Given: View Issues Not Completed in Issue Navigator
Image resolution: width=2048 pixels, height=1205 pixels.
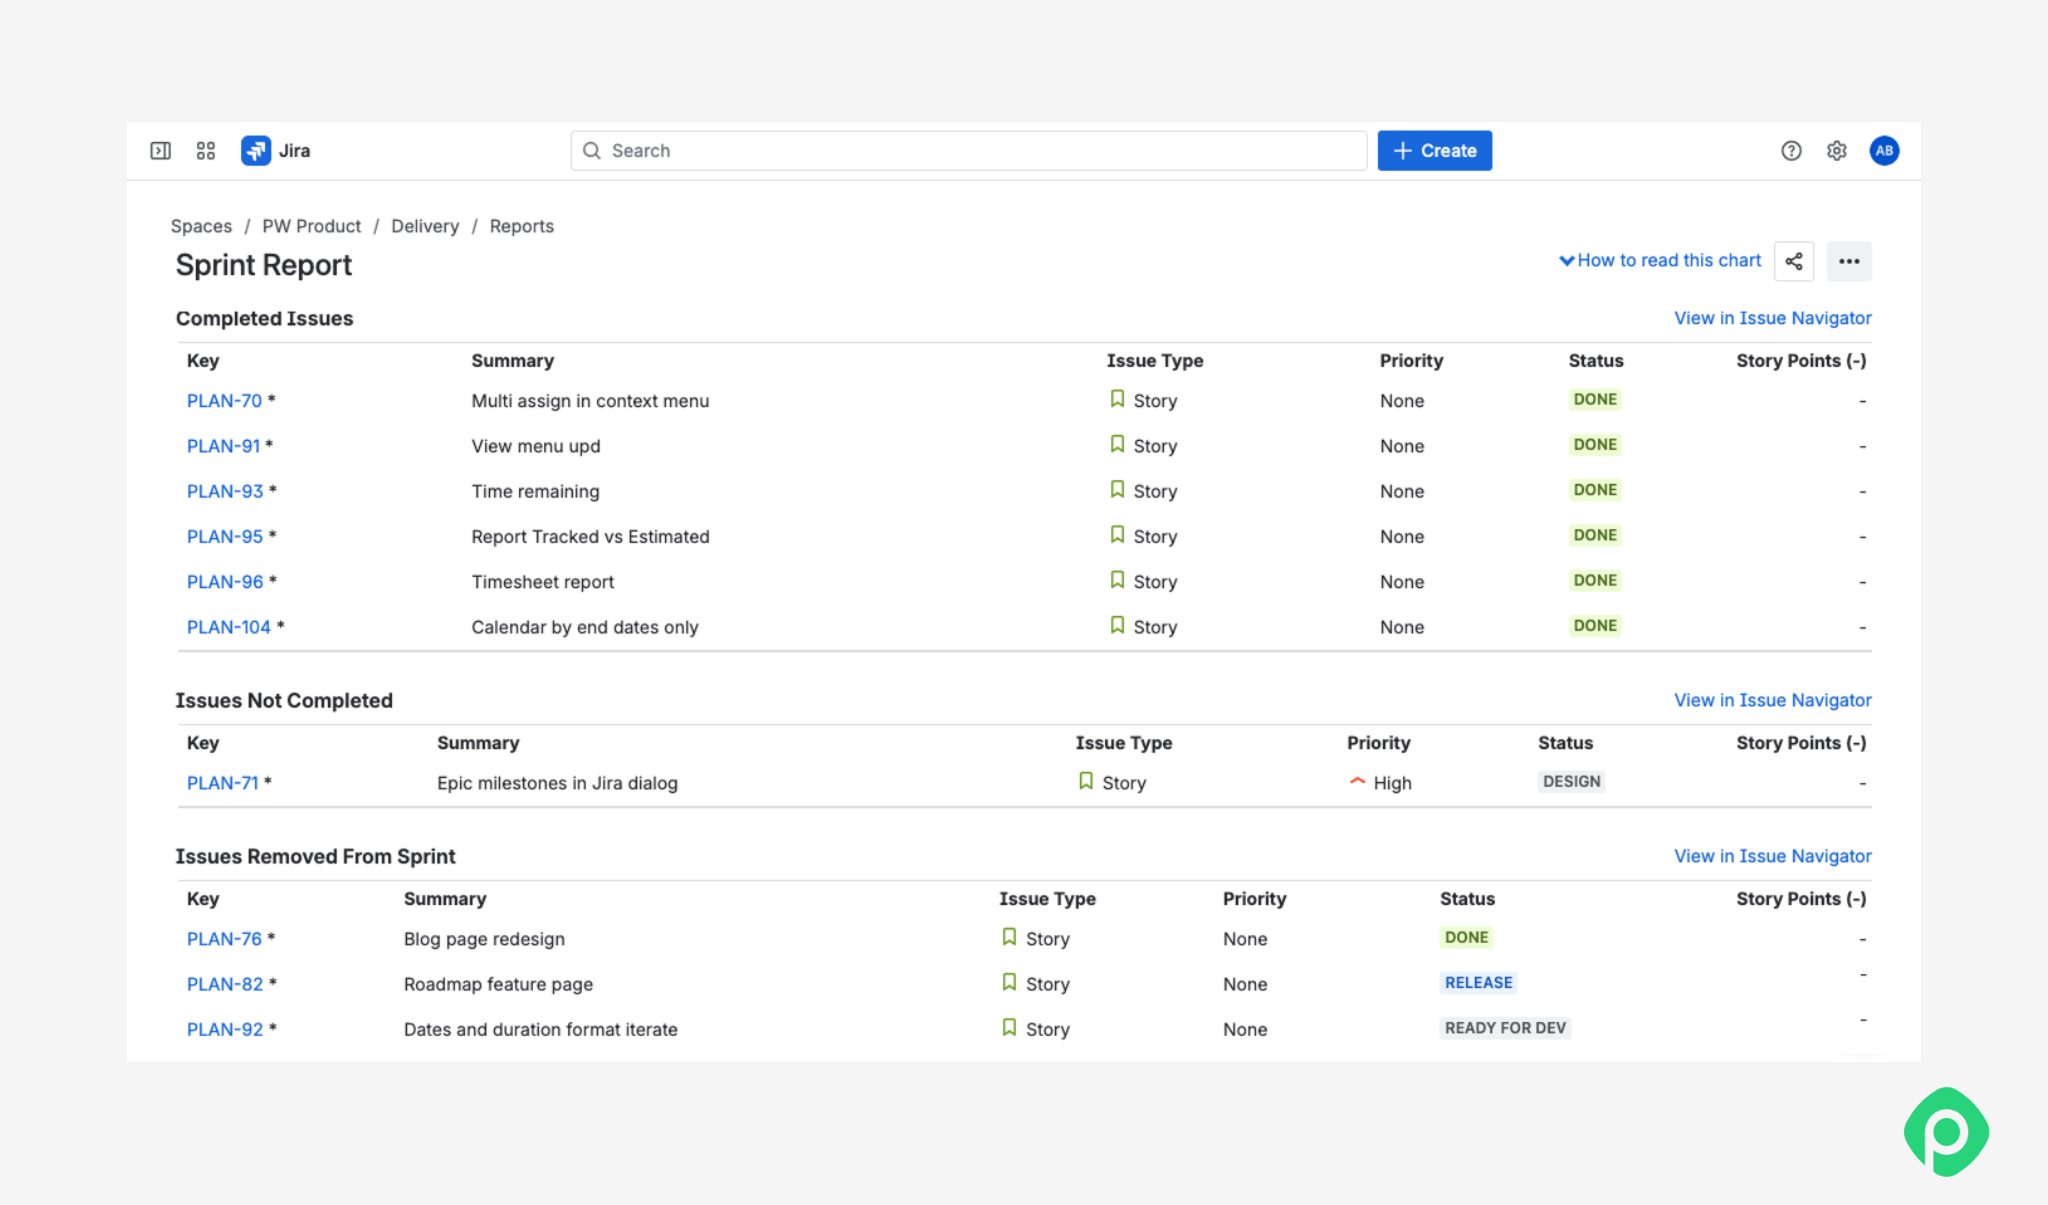Looking at the screenshot, I should (x=1772, y=700).
